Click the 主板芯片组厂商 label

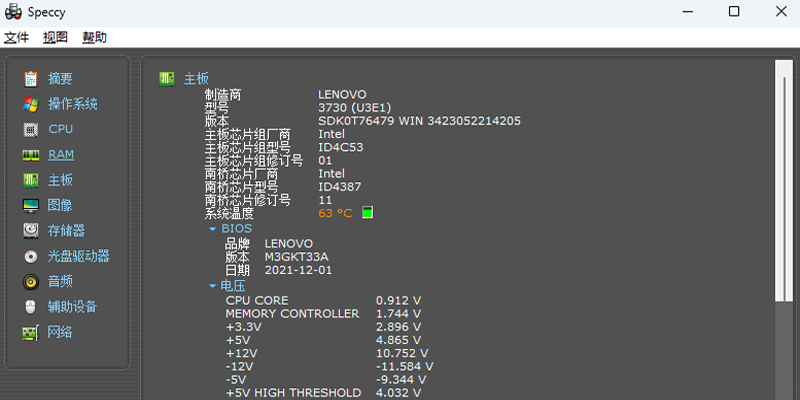247,135
